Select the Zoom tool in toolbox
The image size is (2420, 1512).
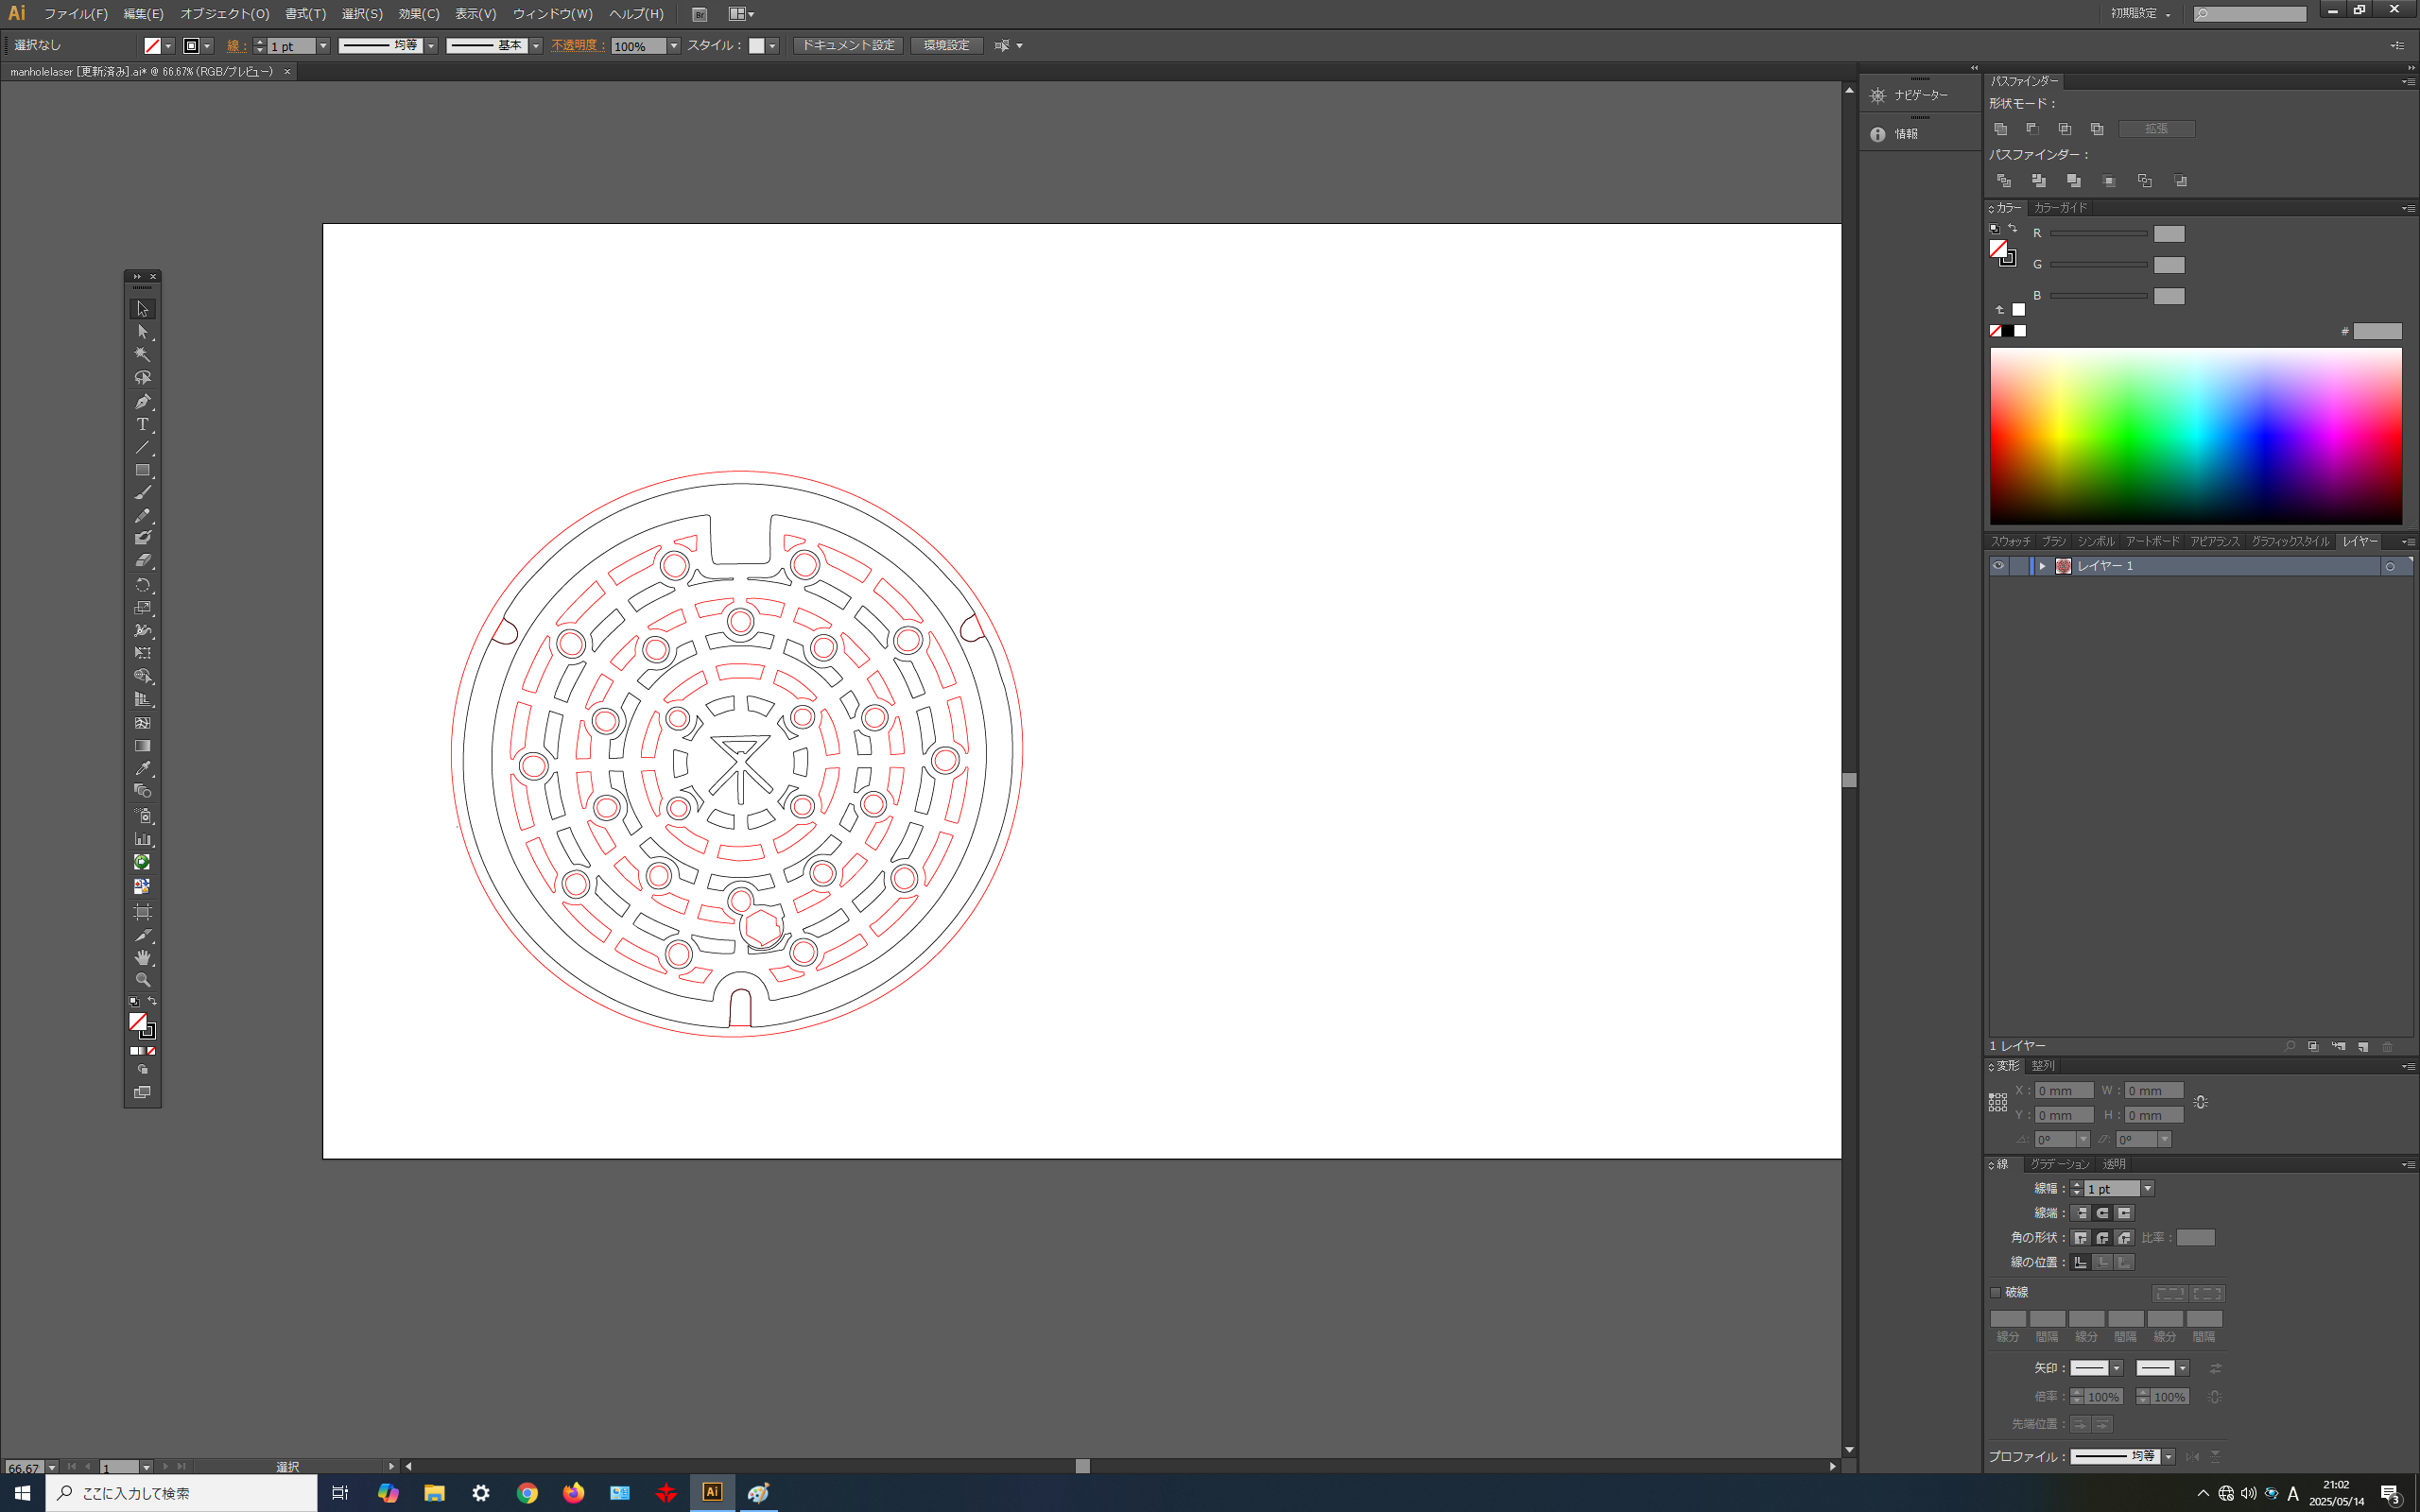click(x=142, y=981)
